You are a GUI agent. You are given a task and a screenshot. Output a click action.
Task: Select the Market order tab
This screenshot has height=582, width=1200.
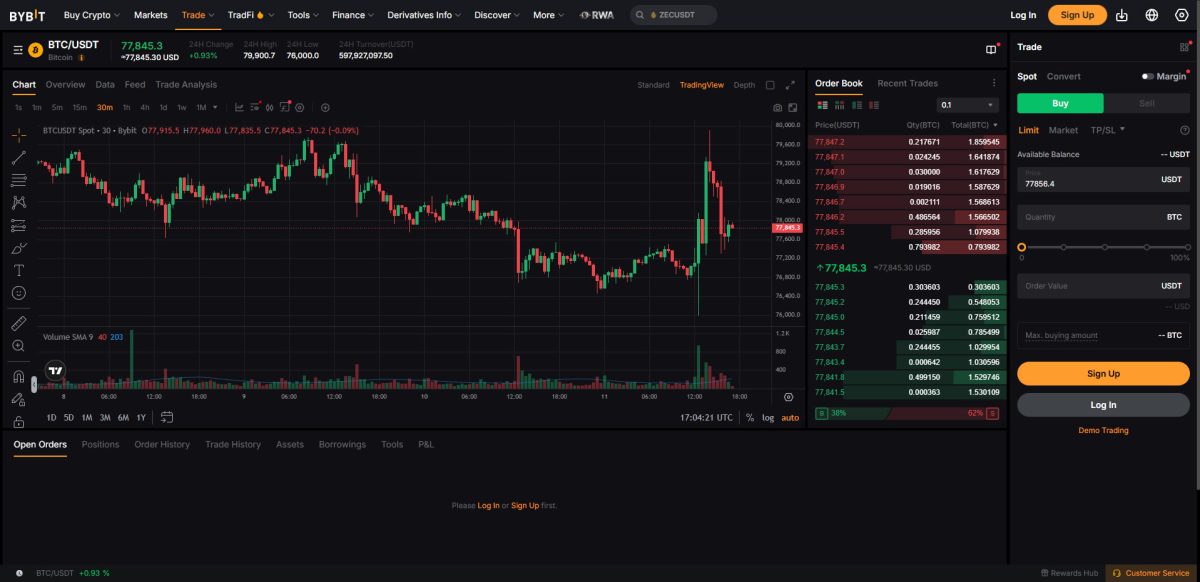pos(1063,130)
